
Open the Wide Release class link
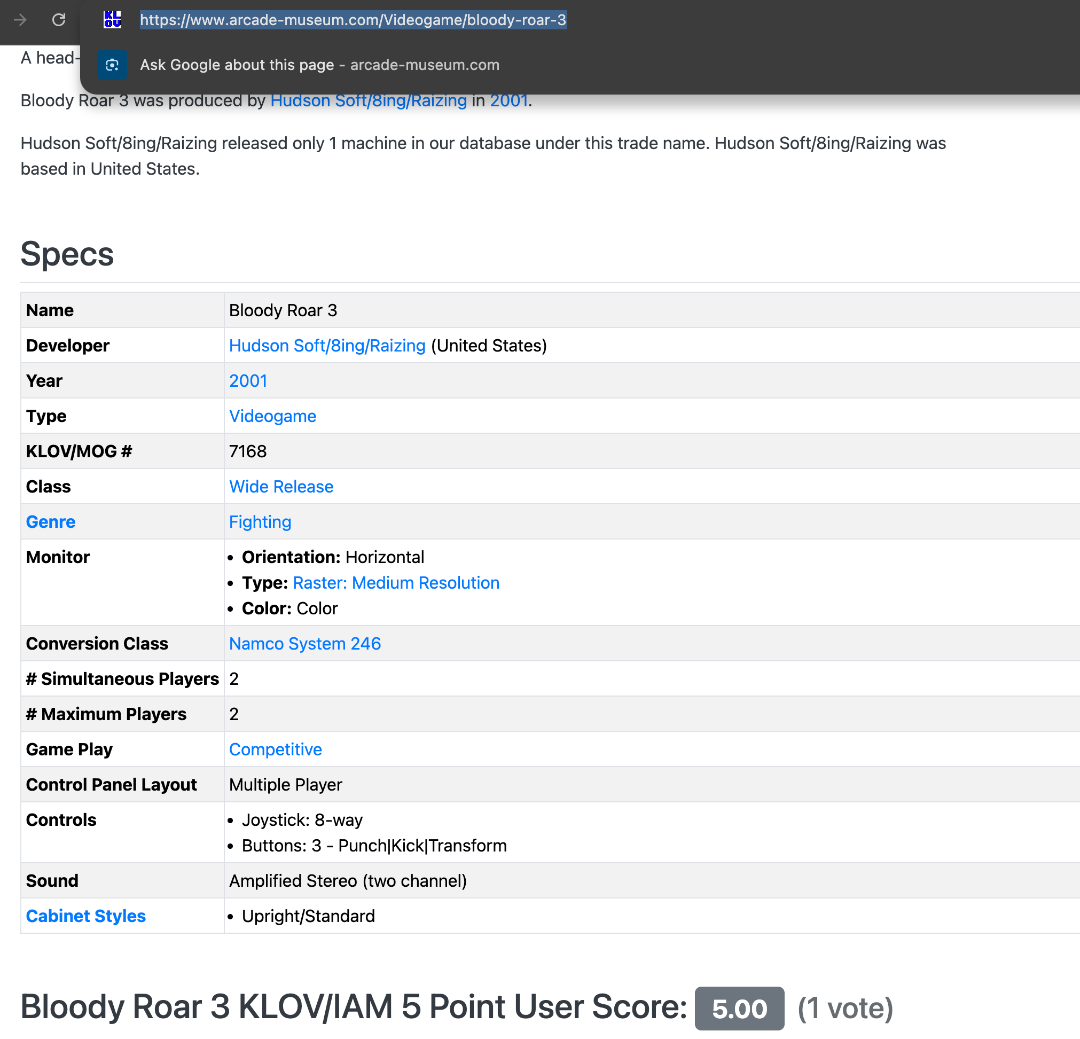281,486
